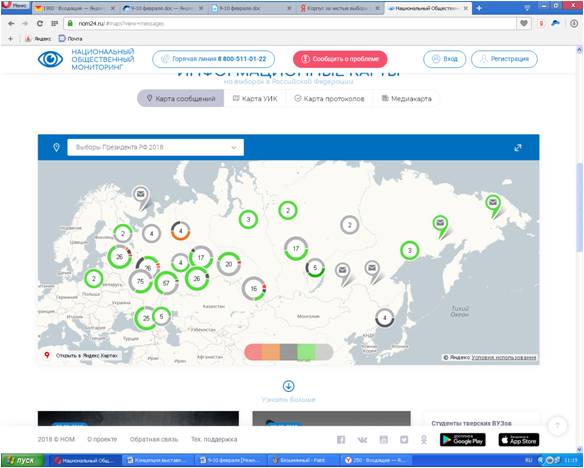Toggle fullscreen map with the expand arrows icon

point(518,148)
